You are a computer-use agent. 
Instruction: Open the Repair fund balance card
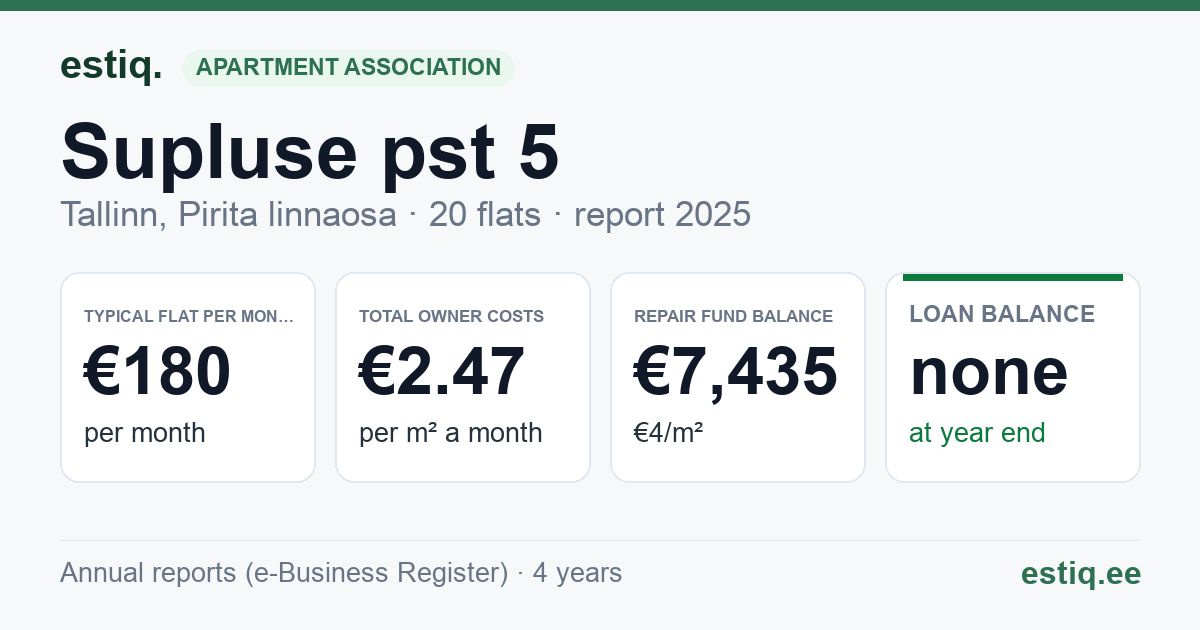738,377
